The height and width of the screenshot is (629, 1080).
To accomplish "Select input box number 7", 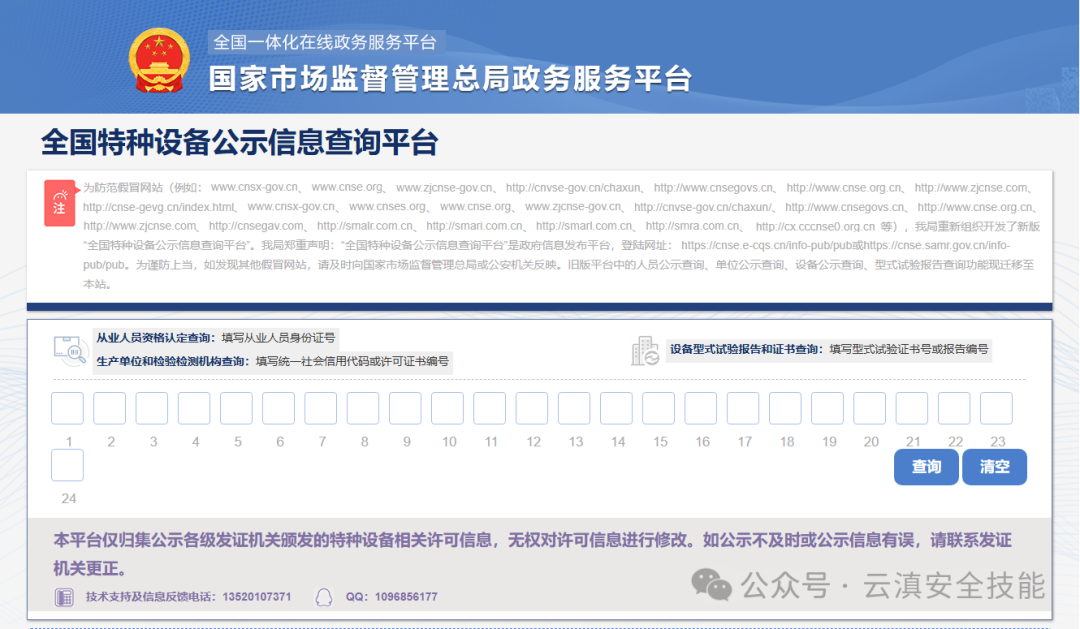I will tap(321, 409).
